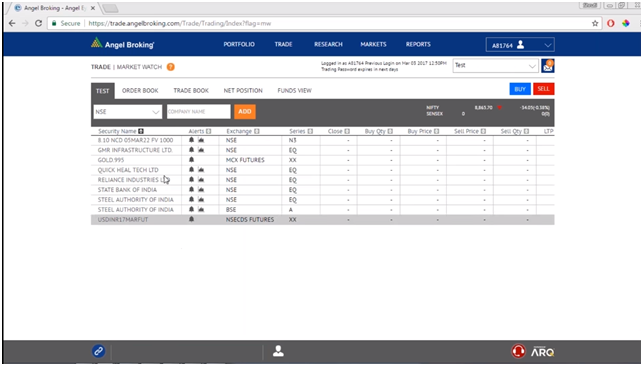Click the orange help question mark icon
This screenshot has width=643, height=366.
pyautogui.click(x=171, y=67)
